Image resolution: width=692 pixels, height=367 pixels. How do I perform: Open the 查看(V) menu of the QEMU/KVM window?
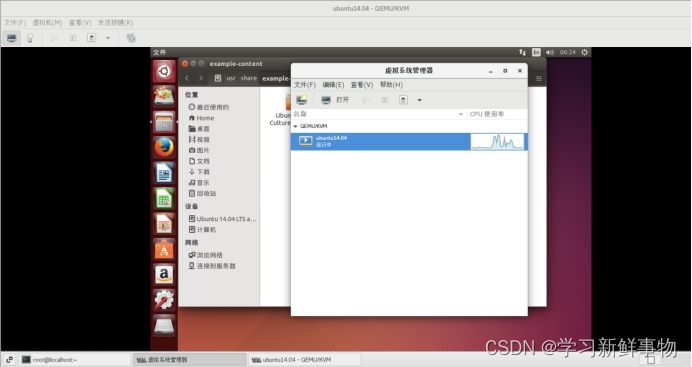click(80, 22)
